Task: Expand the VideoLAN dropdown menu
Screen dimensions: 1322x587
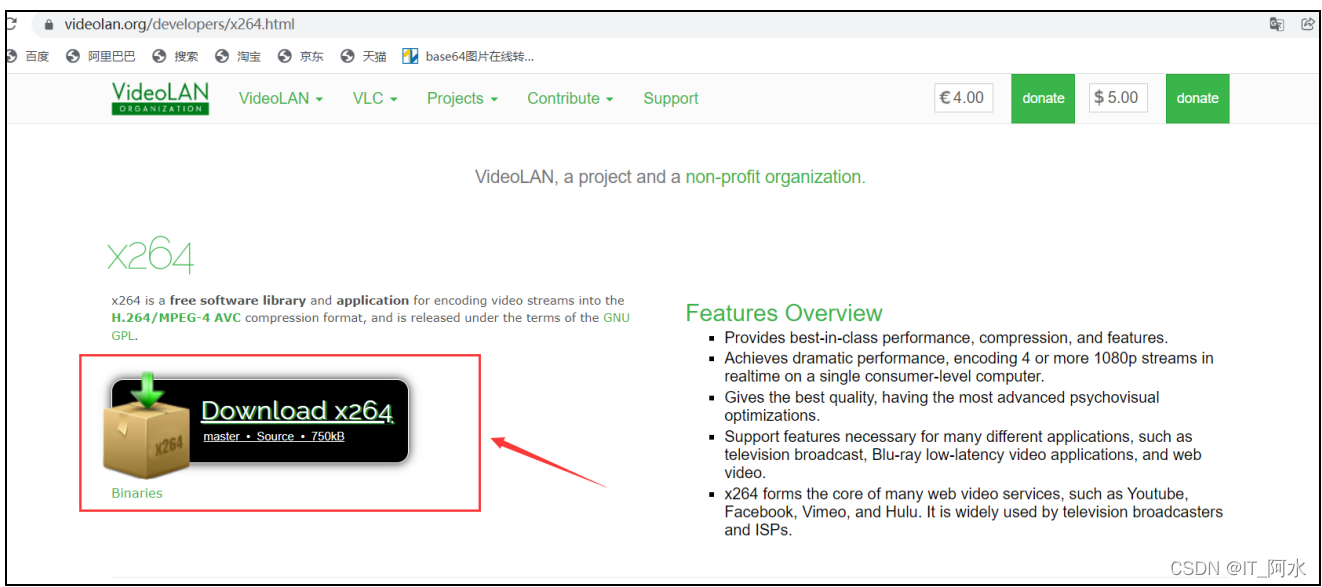Action: point(281,98)
